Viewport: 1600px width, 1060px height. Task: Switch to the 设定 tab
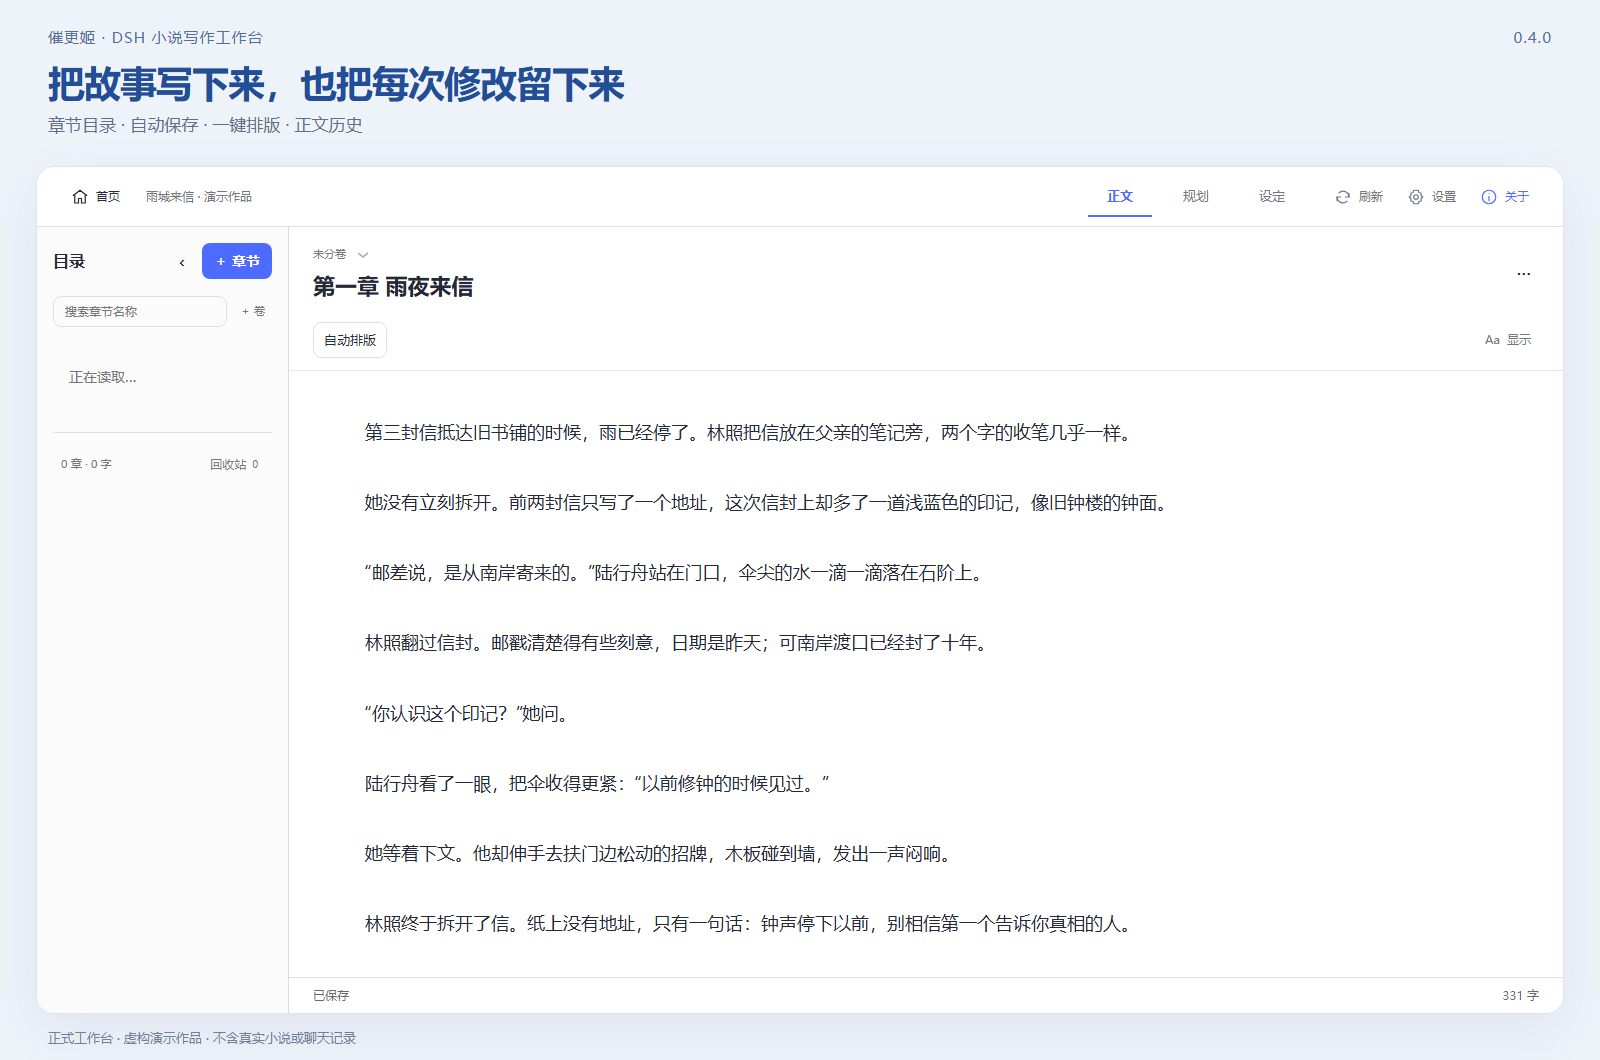tap(1272, 197)
